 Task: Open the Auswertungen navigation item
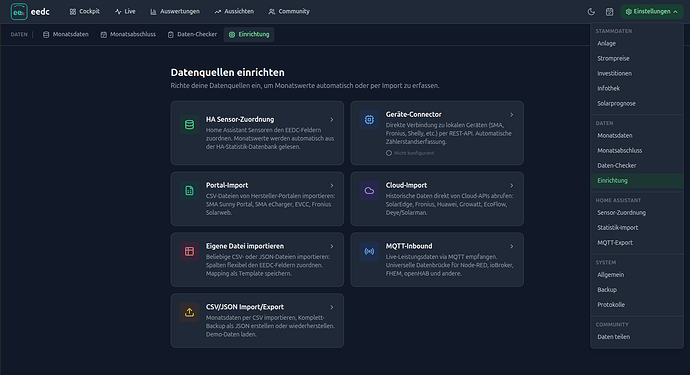[175, 11]
